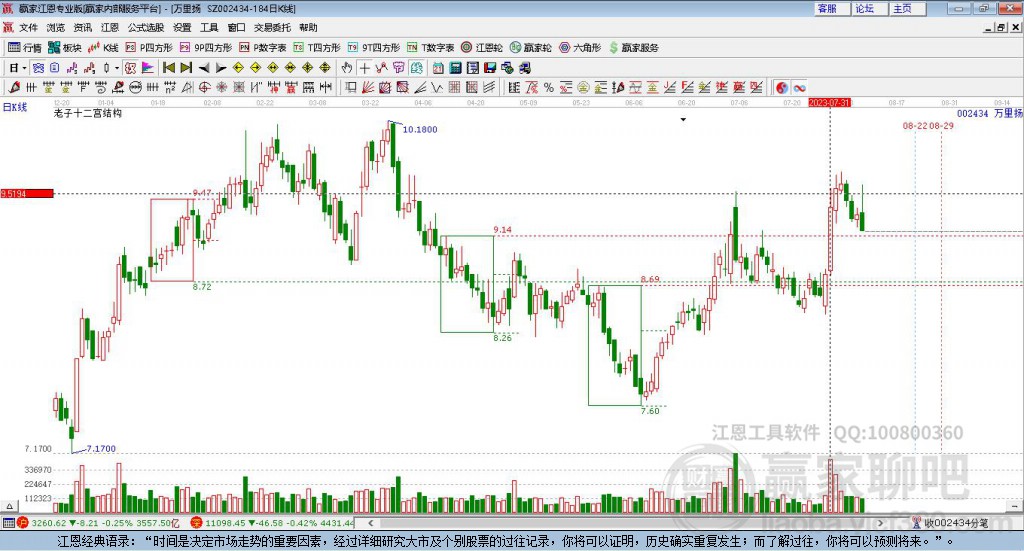1024x551 pixels.
Task: Open the 帮助 menu
Action: (x=308, y=27)
